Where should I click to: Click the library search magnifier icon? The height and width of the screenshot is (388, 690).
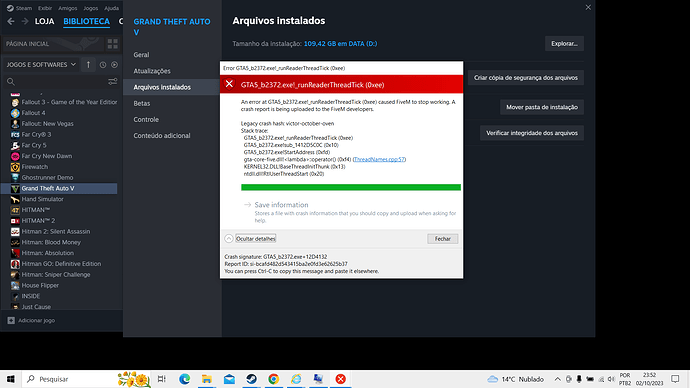pos(11,82)
